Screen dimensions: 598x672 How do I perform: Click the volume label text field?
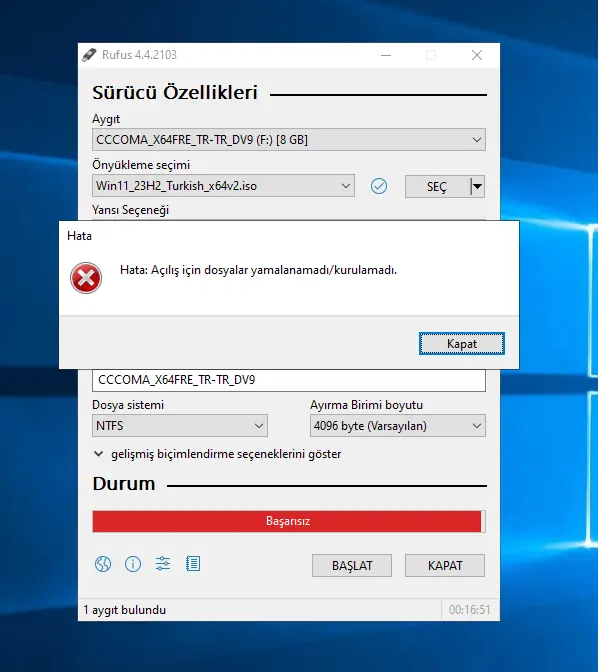point(288,380)
